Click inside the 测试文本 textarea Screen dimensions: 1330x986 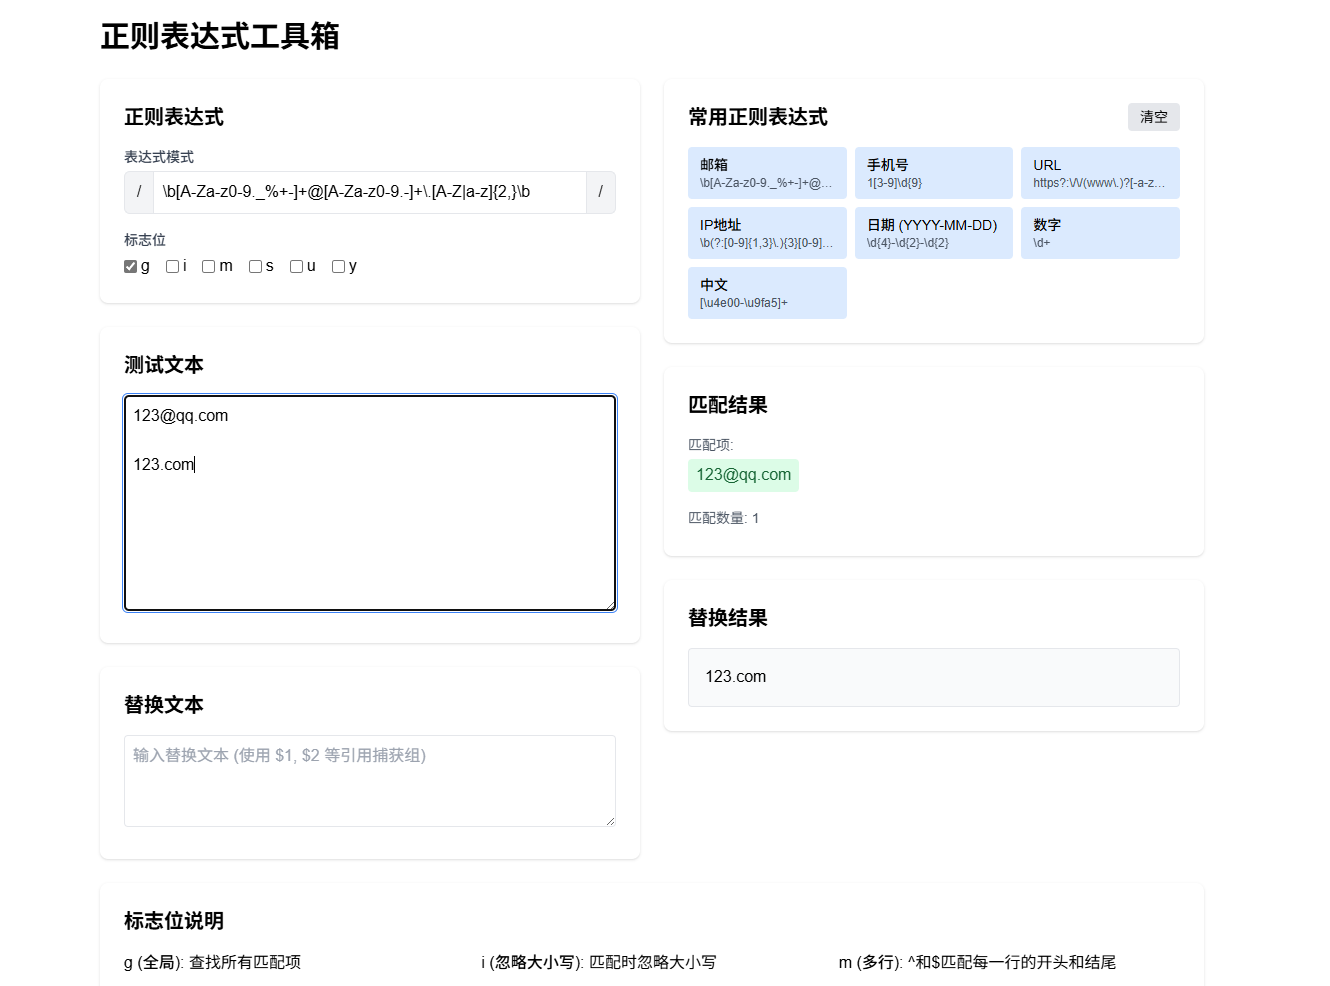tap(370, 500)
